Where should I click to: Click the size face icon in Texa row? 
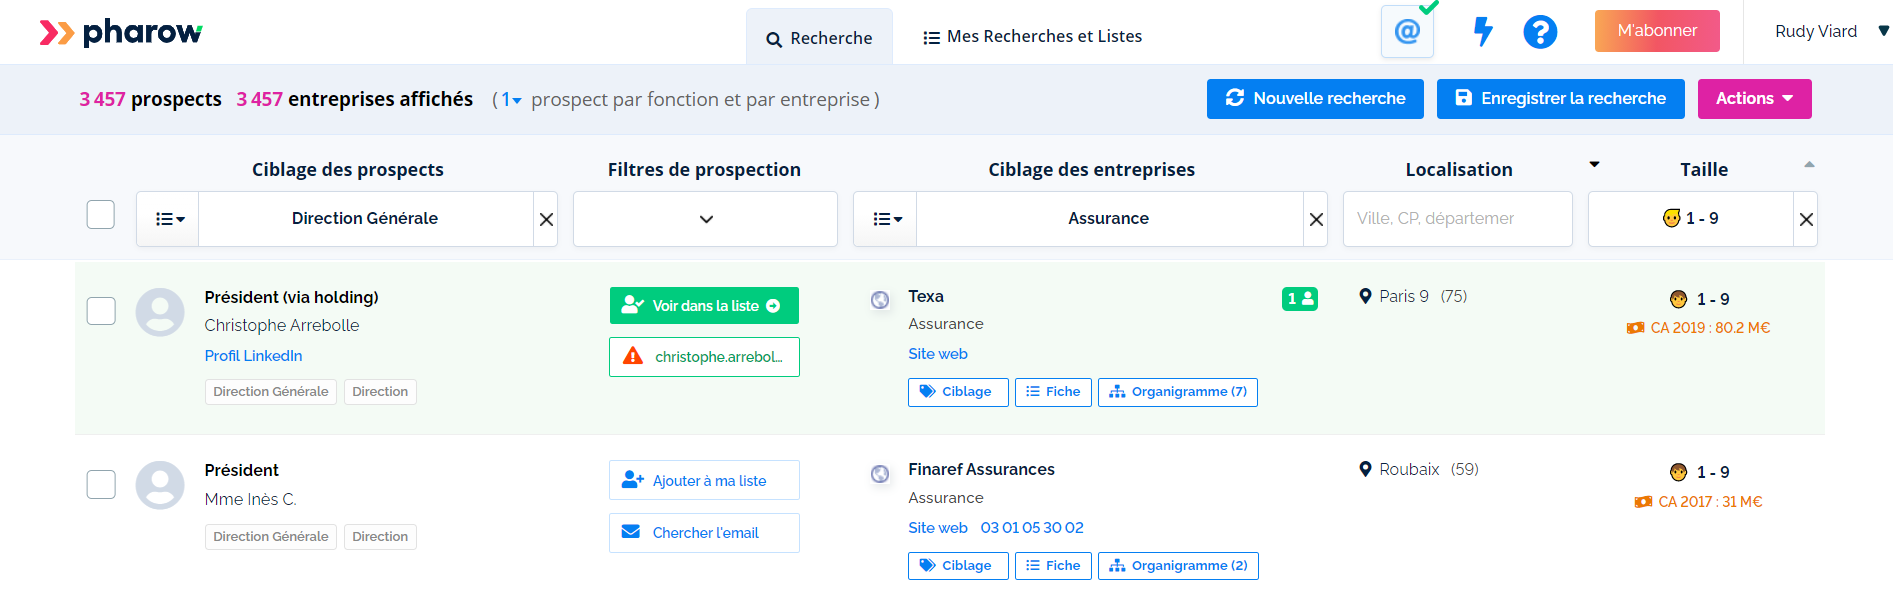1679,299
